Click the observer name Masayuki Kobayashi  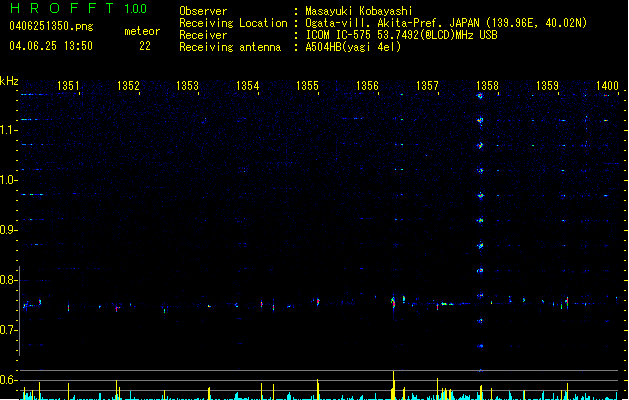tap(359, 11)
